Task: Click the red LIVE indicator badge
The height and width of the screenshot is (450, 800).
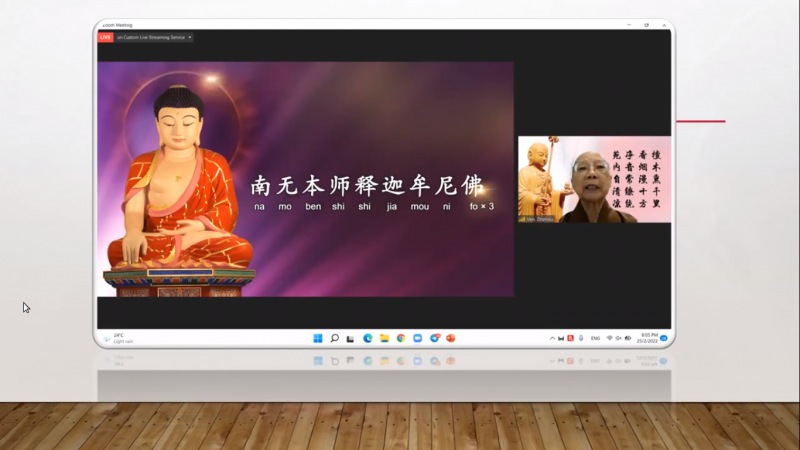Action: coord(105,37)
